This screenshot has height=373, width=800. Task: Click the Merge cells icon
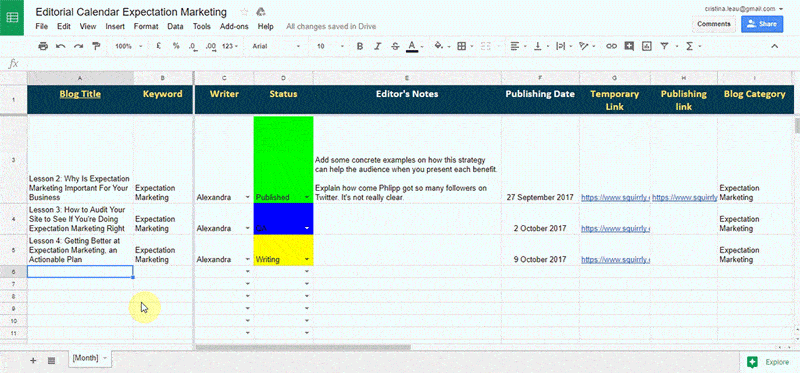coord(485,46)
